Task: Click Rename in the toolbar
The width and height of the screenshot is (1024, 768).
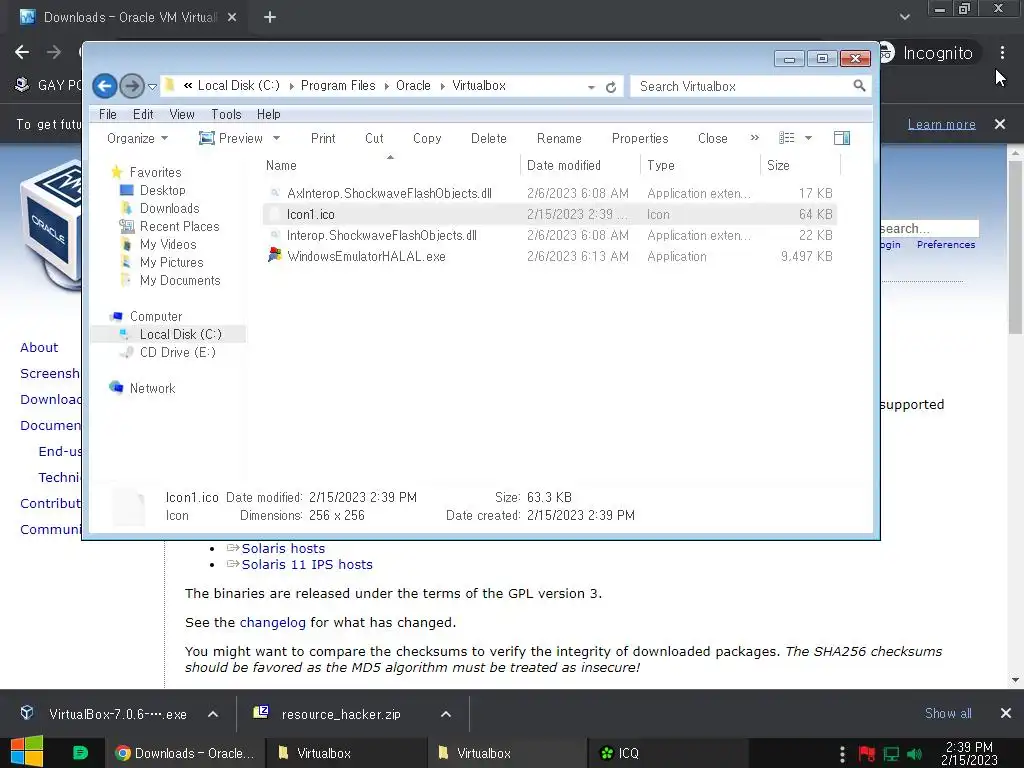Action: (559, 138)
